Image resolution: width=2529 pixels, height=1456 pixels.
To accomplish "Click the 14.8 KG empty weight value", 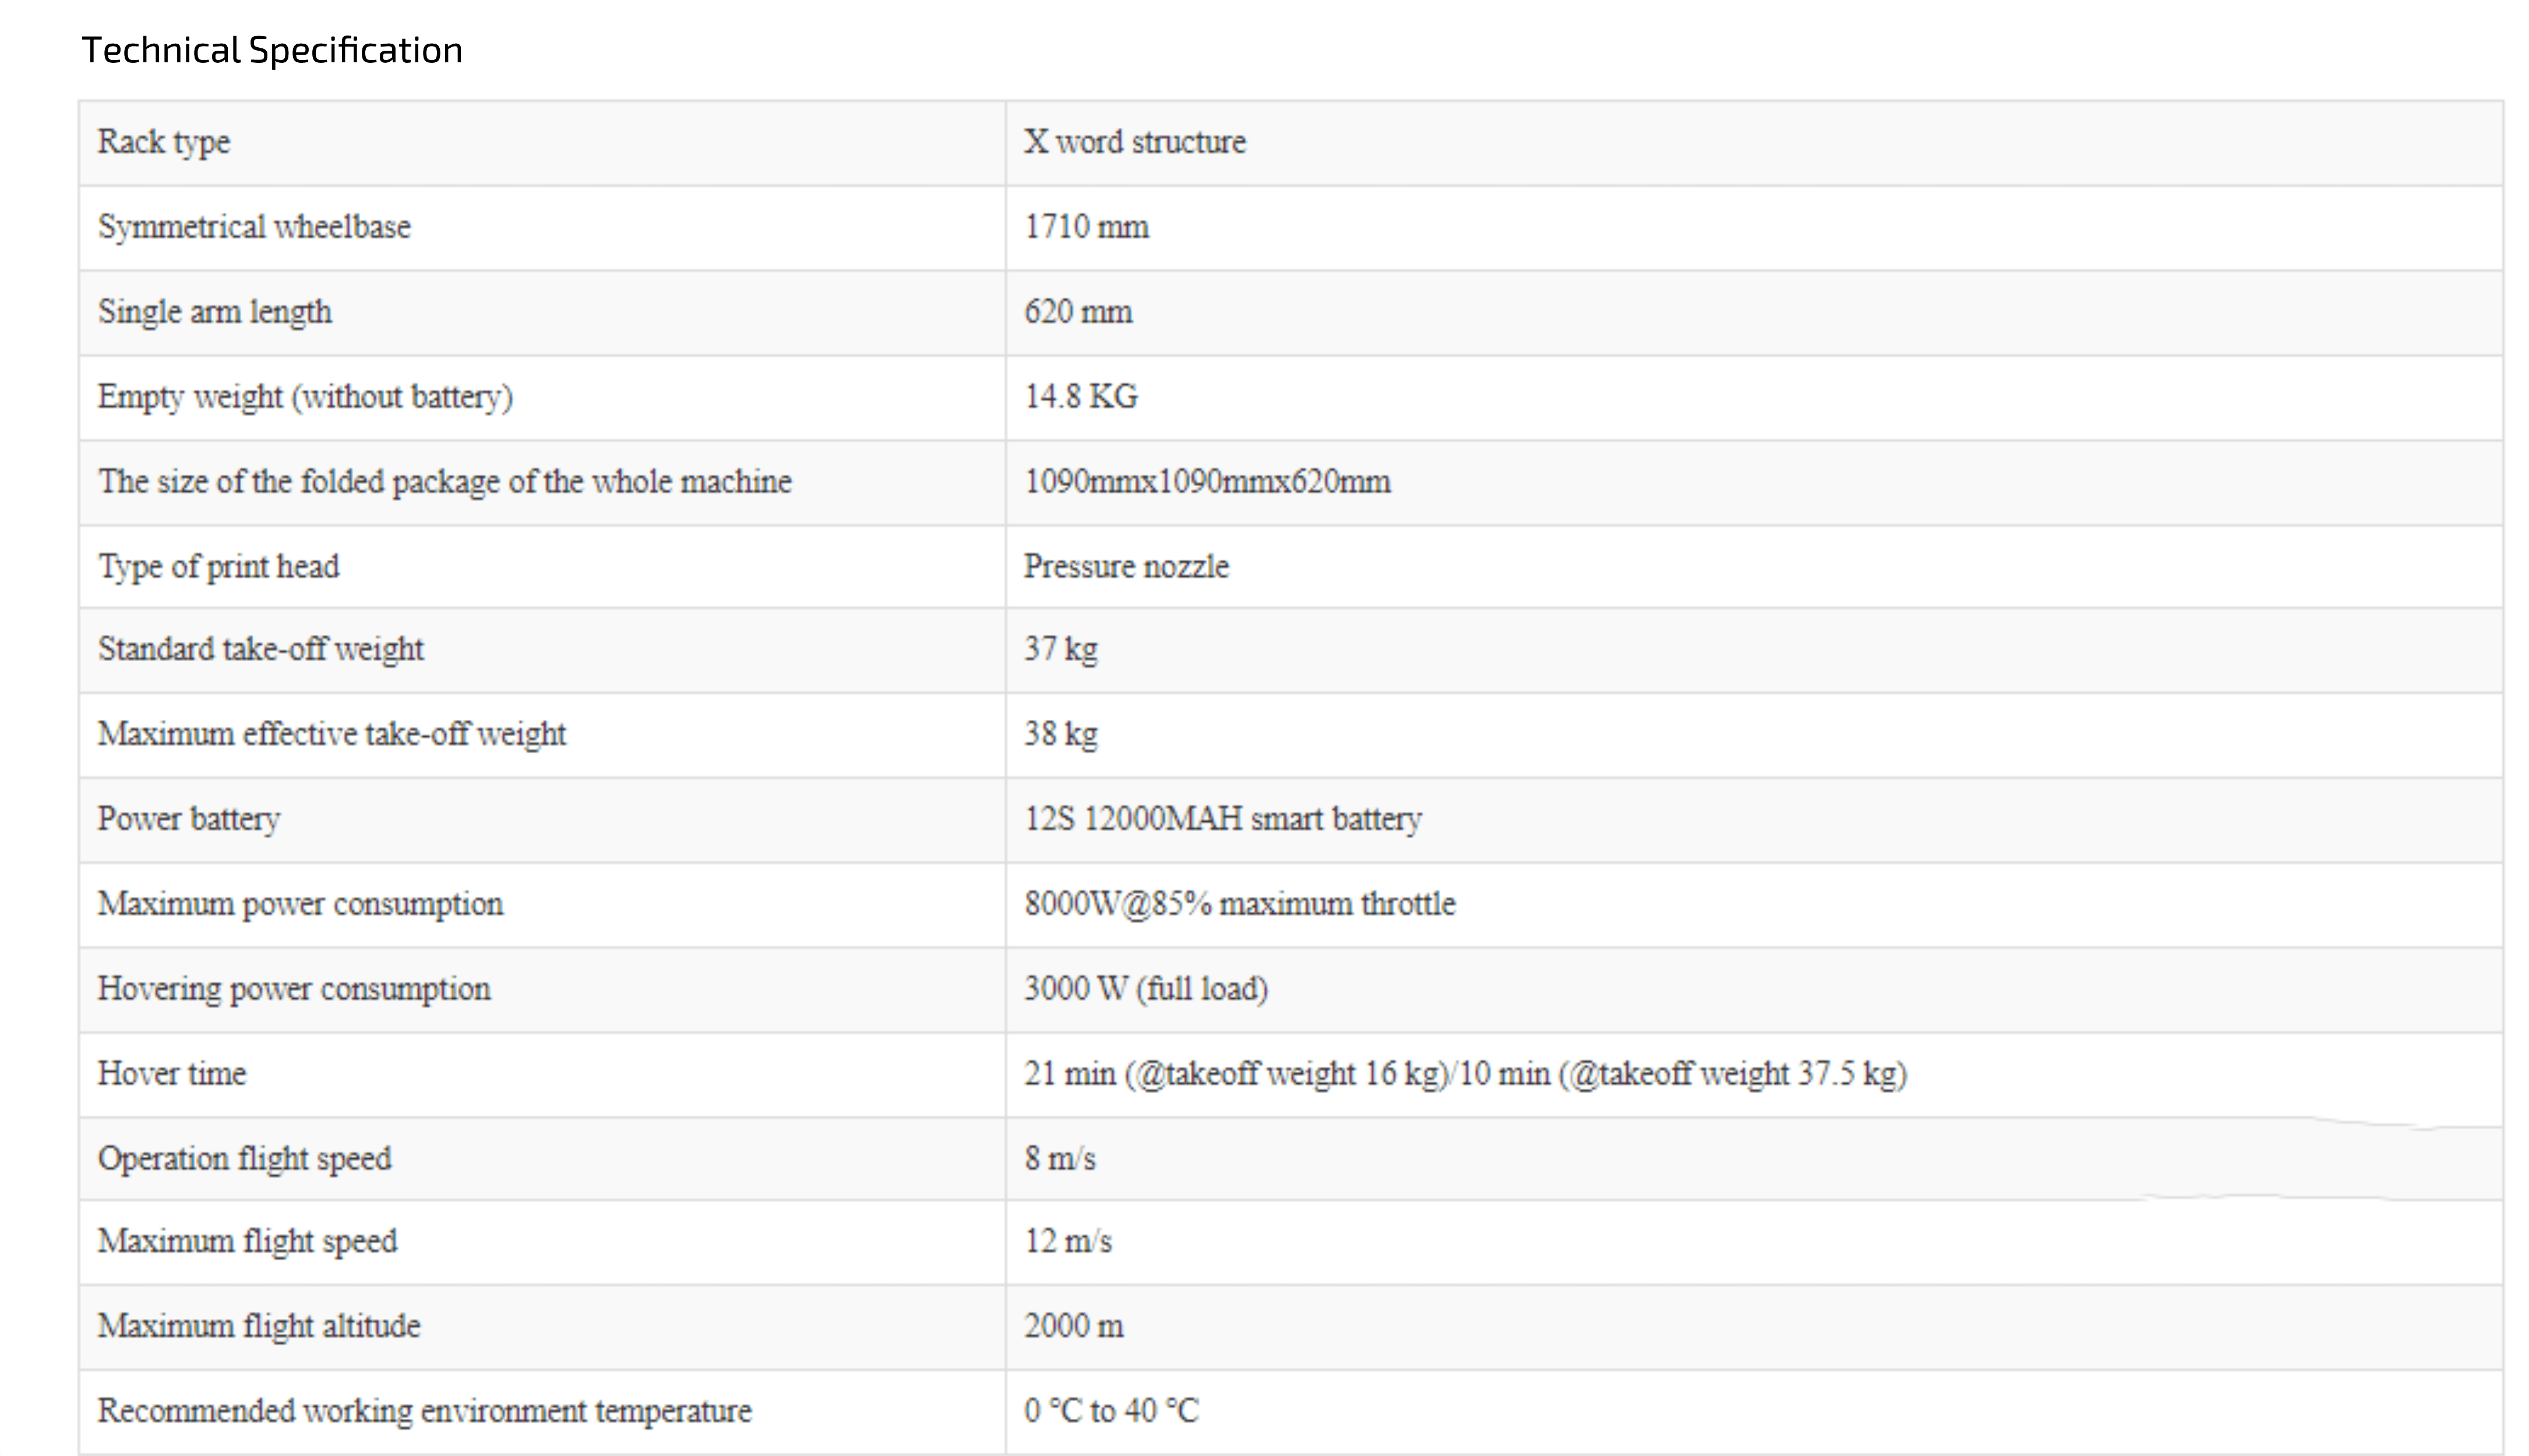I will point(1081,397).
